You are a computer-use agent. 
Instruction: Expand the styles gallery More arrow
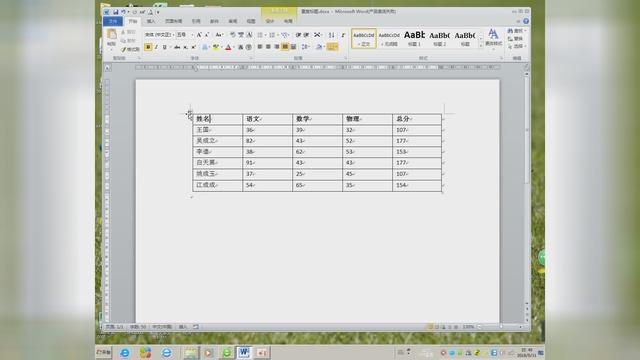[481, 46]
